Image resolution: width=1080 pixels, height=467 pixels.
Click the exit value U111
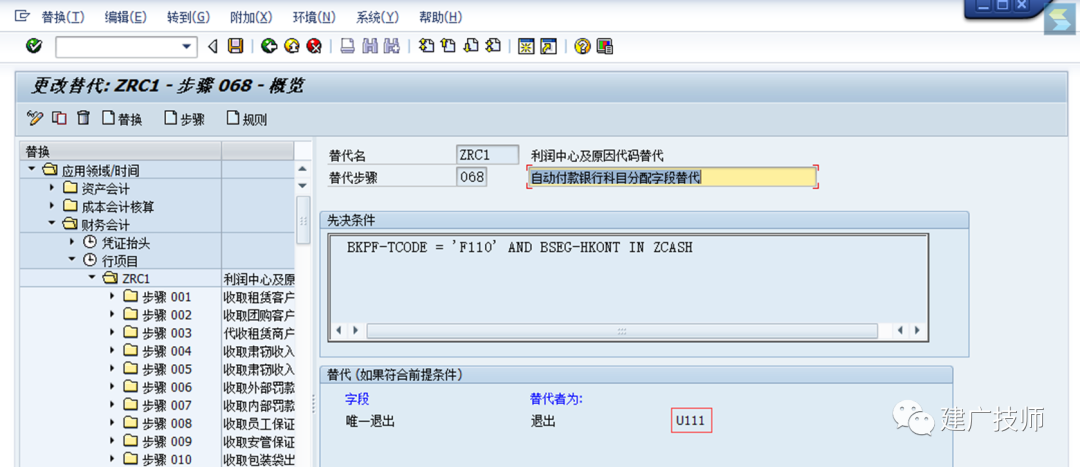692,421
